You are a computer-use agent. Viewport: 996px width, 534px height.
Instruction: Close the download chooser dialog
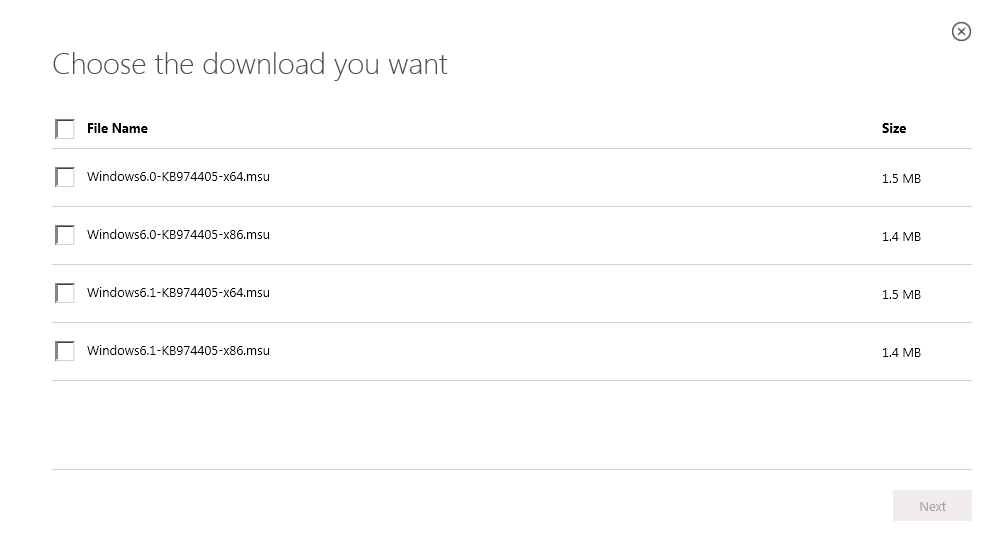click(961, 32)
